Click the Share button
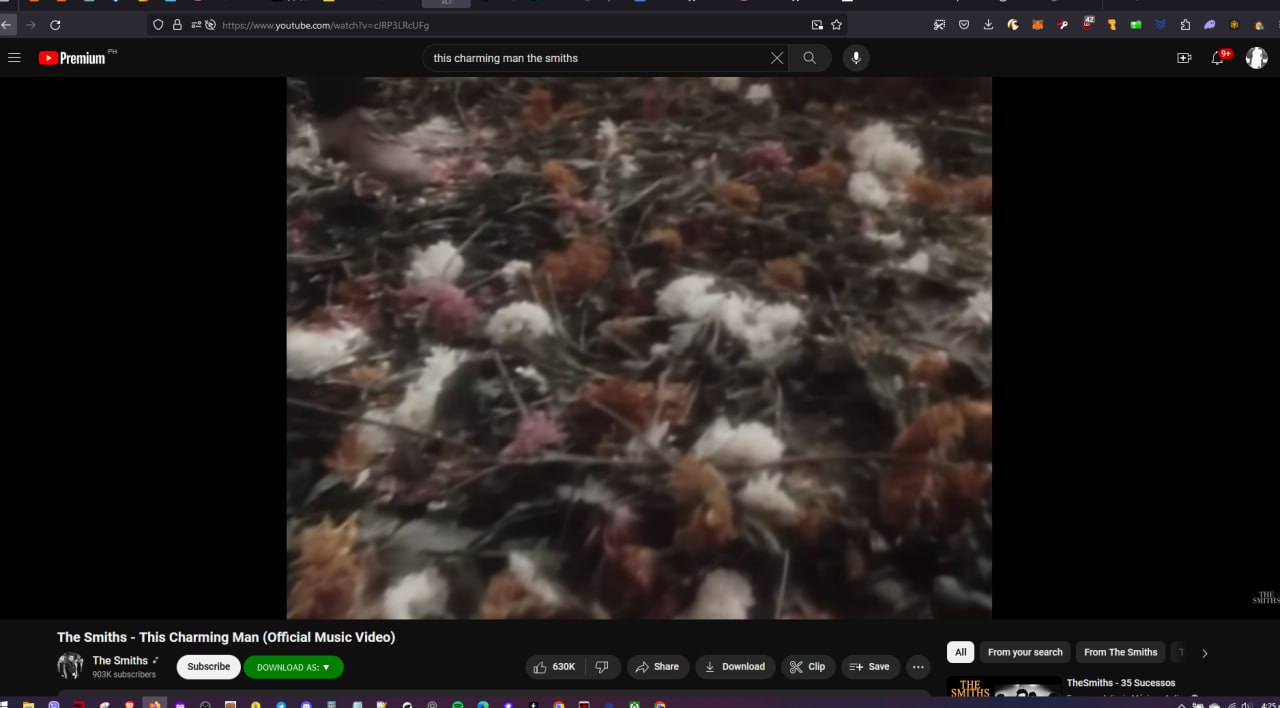The width and height of the screenshot is (1280, 708). (658, 667)
